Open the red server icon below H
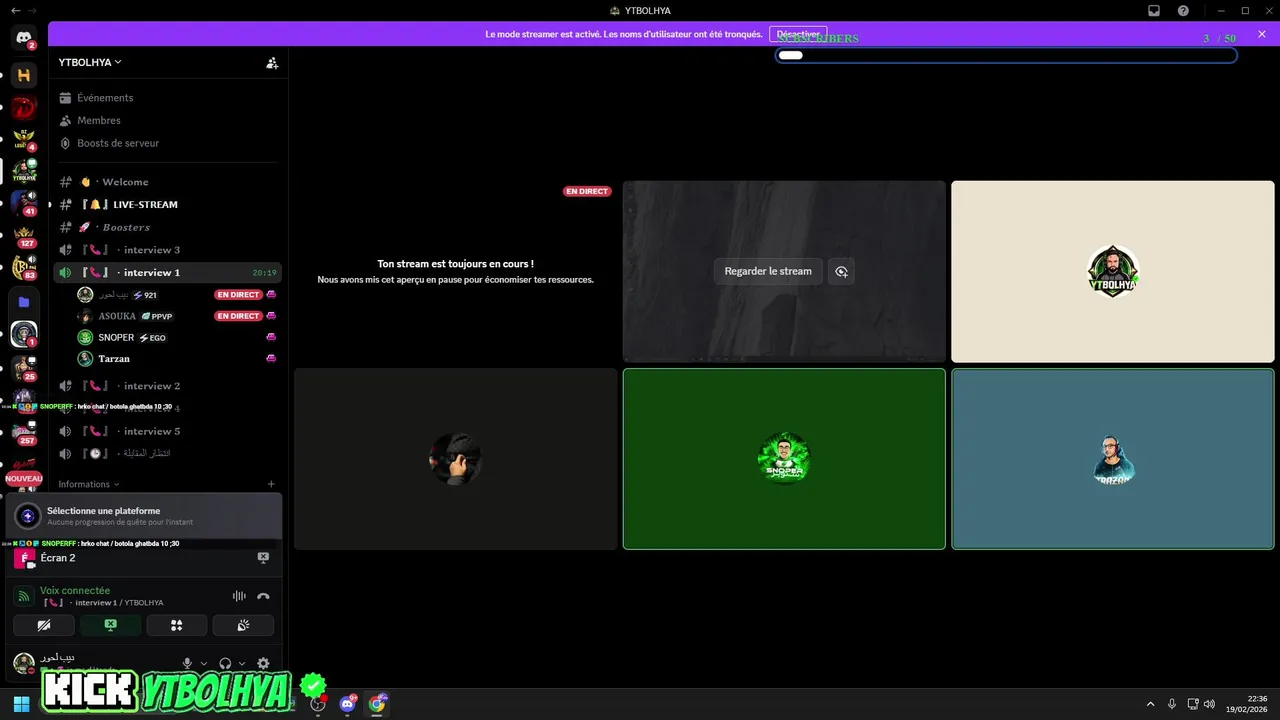This screenshot has height=720, width=1280. click(24, 107)
